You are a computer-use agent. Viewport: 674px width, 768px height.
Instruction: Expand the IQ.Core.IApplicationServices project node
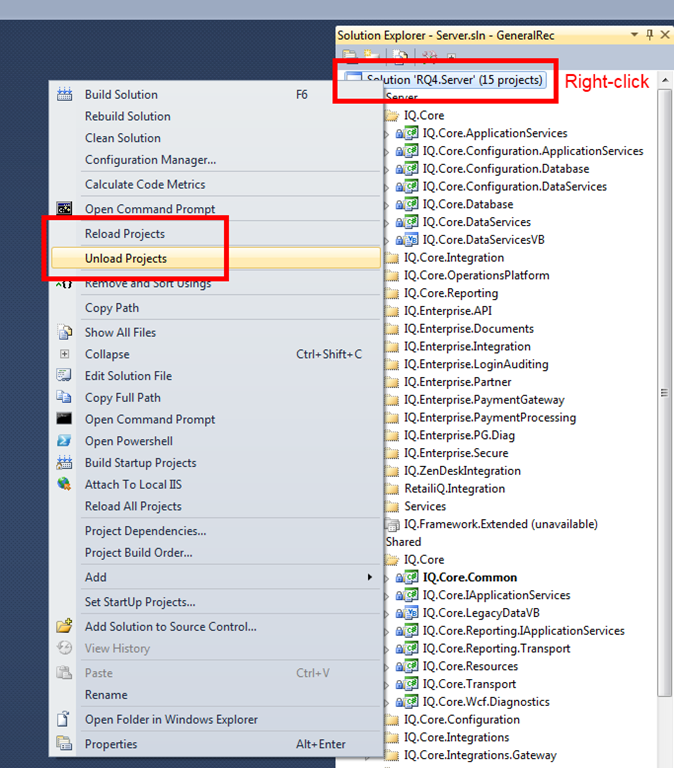click(x=386, y=596)
